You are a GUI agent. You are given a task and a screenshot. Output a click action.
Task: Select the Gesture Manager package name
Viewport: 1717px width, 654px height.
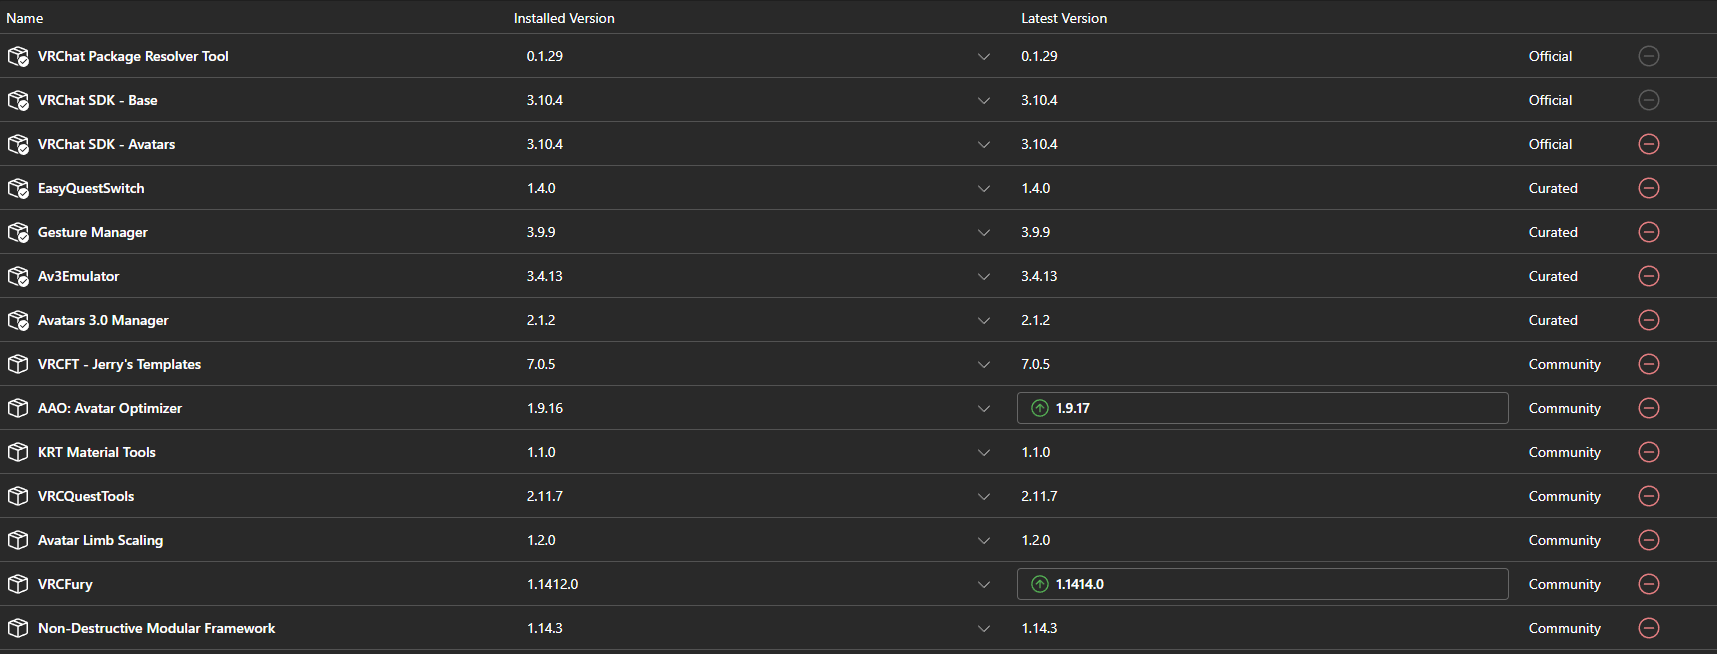point(93,232)
